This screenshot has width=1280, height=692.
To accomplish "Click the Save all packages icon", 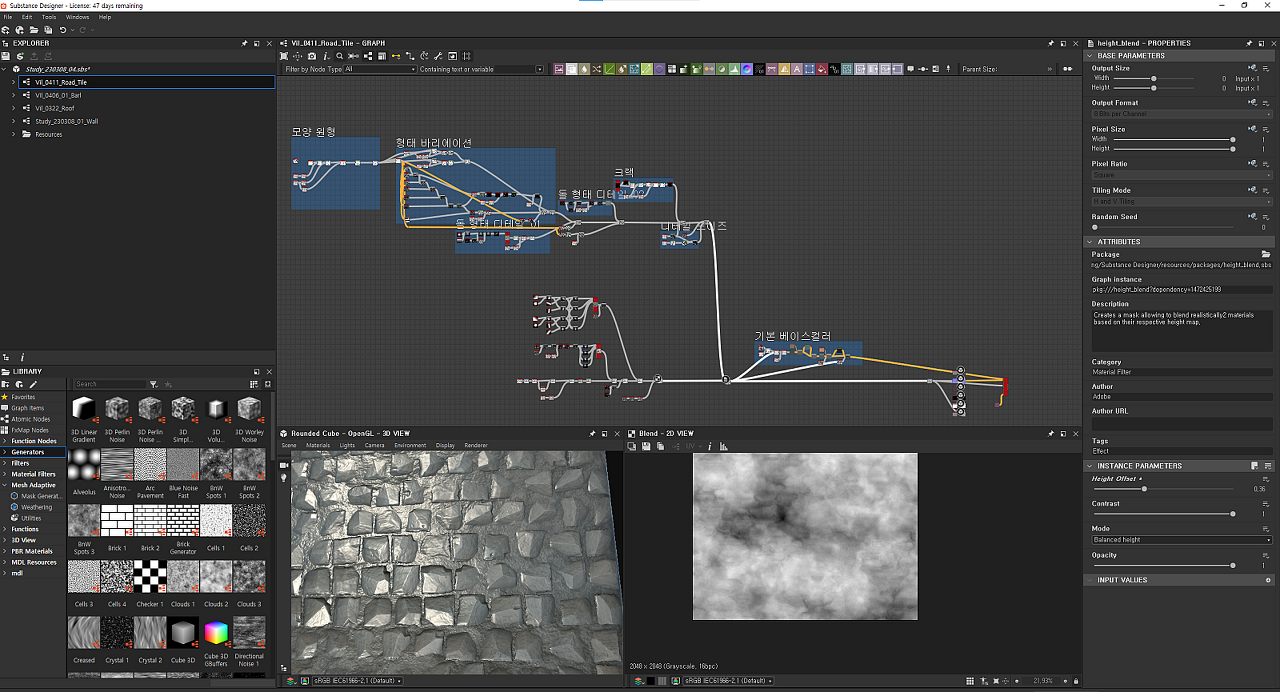I will [47, 30].
